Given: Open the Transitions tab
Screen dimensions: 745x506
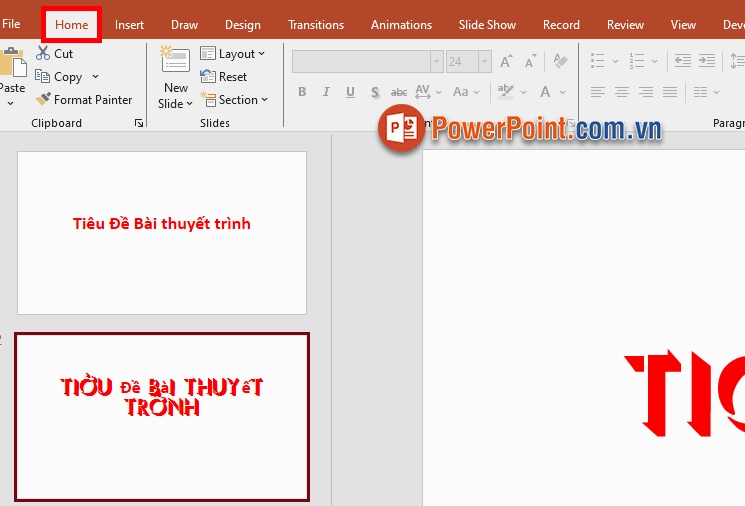Looking at the screenshot, I should click(316, 25).
